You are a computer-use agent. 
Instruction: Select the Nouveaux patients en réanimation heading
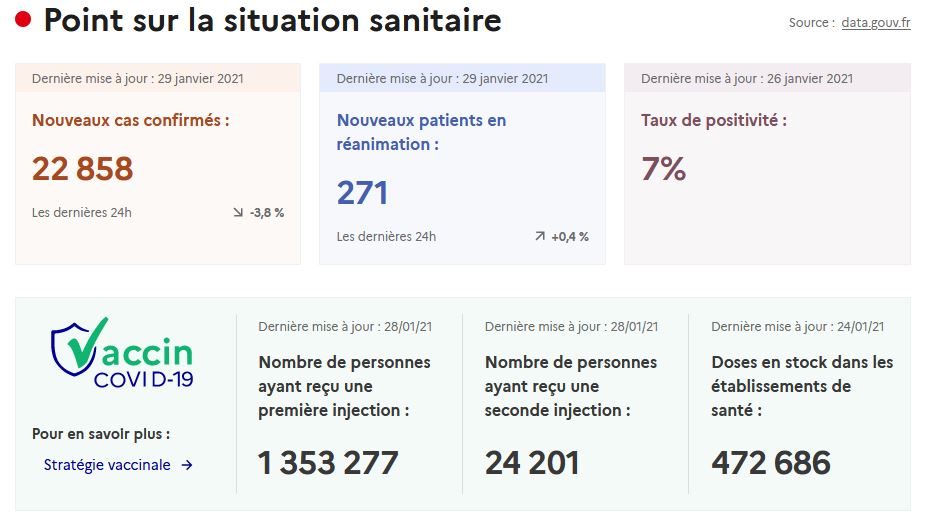421,132
